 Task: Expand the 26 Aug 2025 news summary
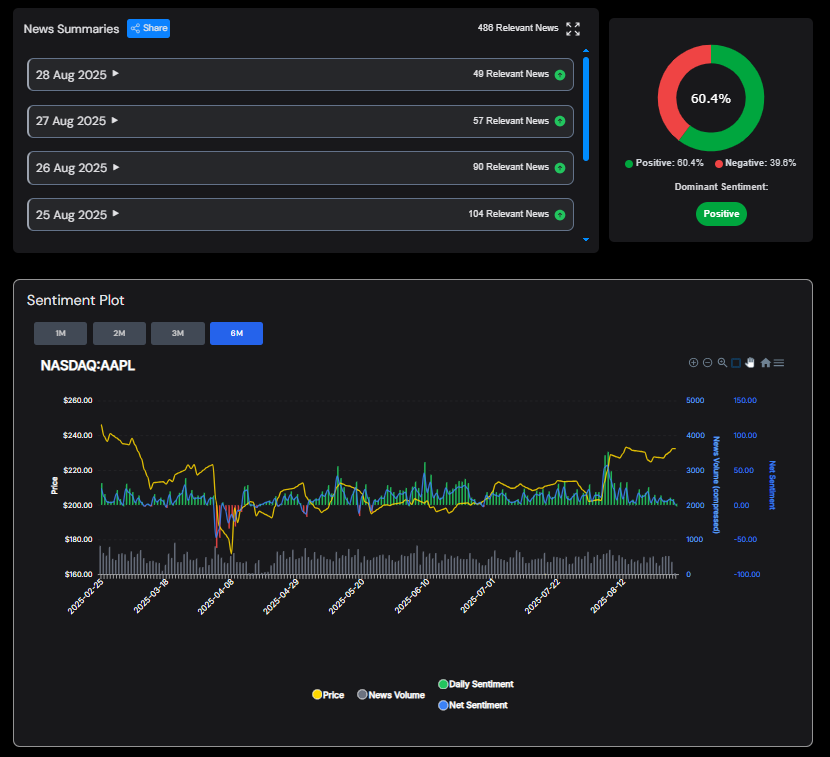coord(300,168)
